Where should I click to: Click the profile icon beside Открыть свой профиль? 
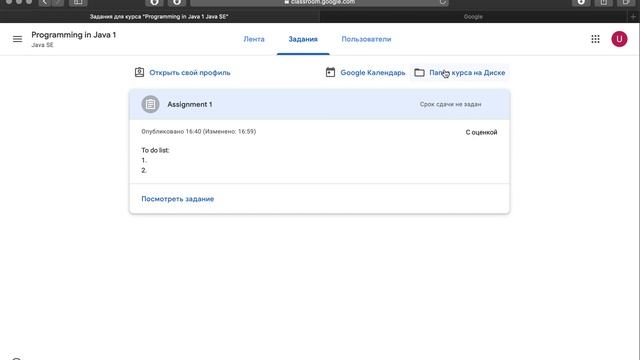140,72
